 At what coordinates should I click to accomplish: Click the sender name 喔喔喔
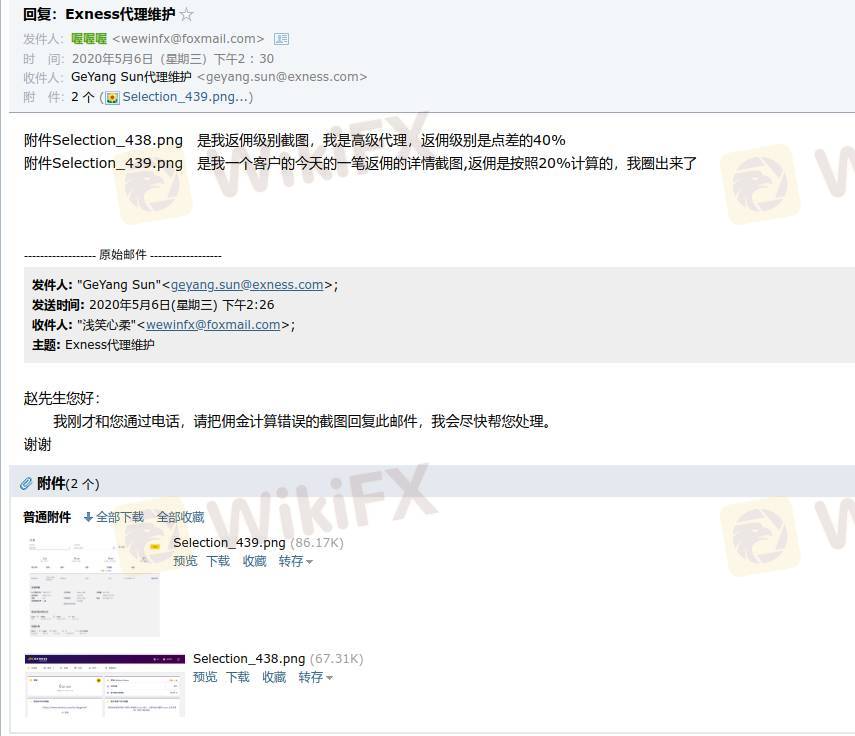click(x=89, y=39)
